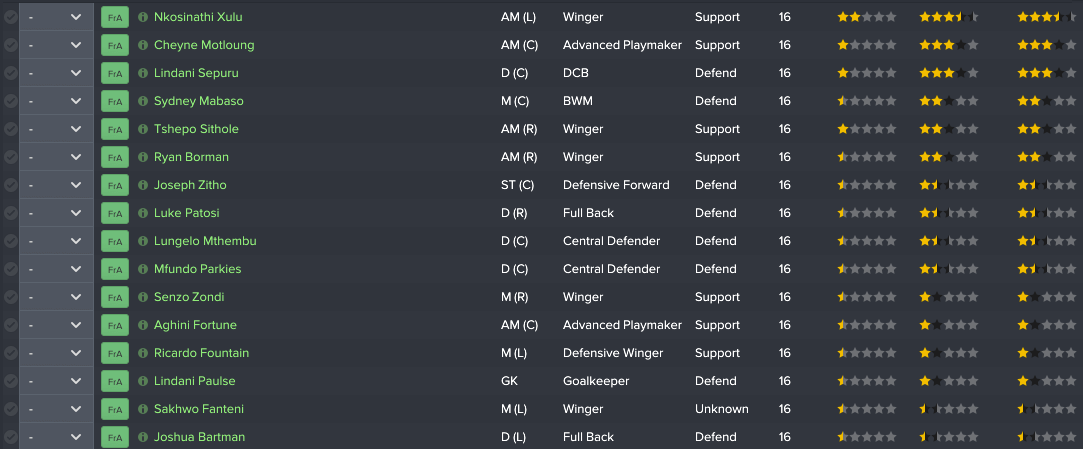Open info icon next to Lindani Paulse
Screen dimensions: 1083x449
[143, 381]
